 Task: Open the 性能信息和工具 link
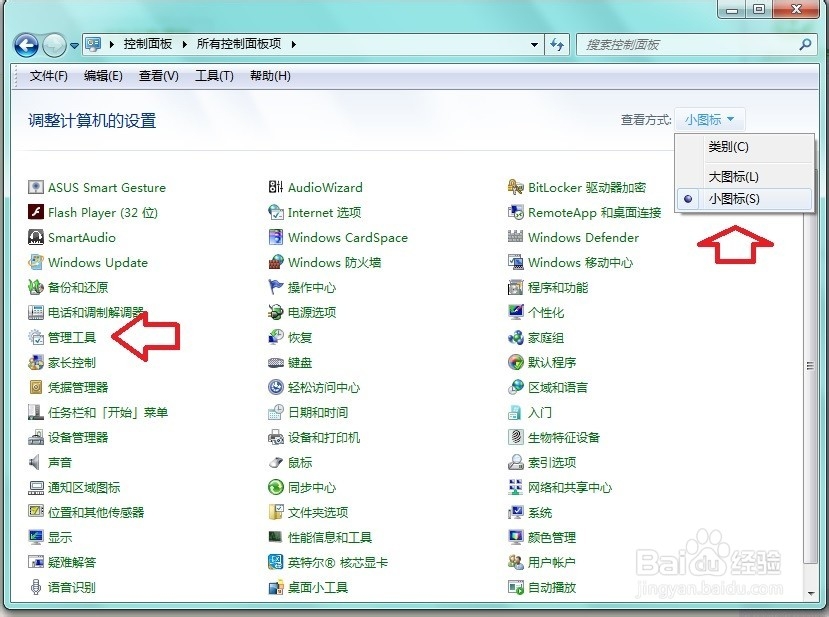point(329,537)
